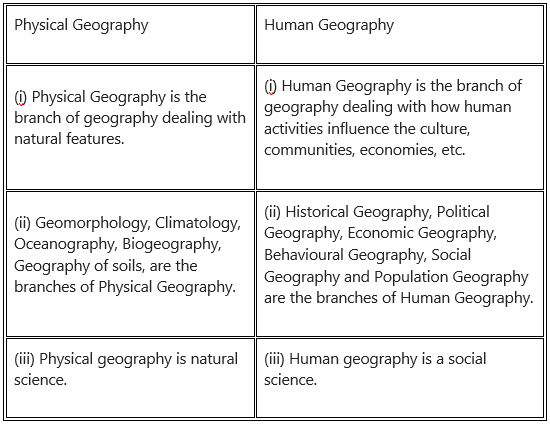The width and height of the screenshot is (550, 425).
Task: Click the (ii) marker before Historical Geography
Action: tap(272, 212)
